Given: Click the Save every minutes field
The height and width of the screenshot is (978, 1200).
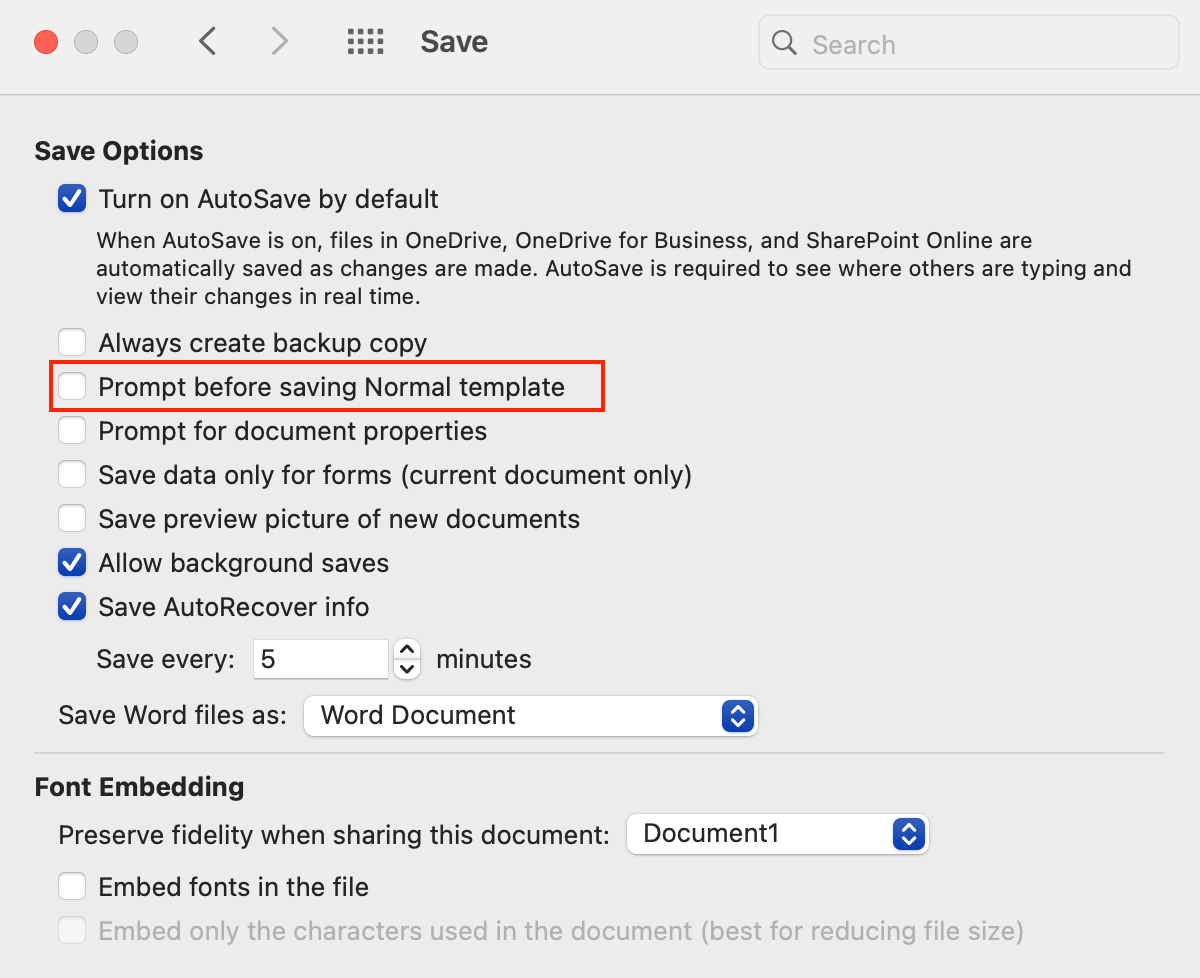Looking at the screenshot, I should [x=320, y=659].
